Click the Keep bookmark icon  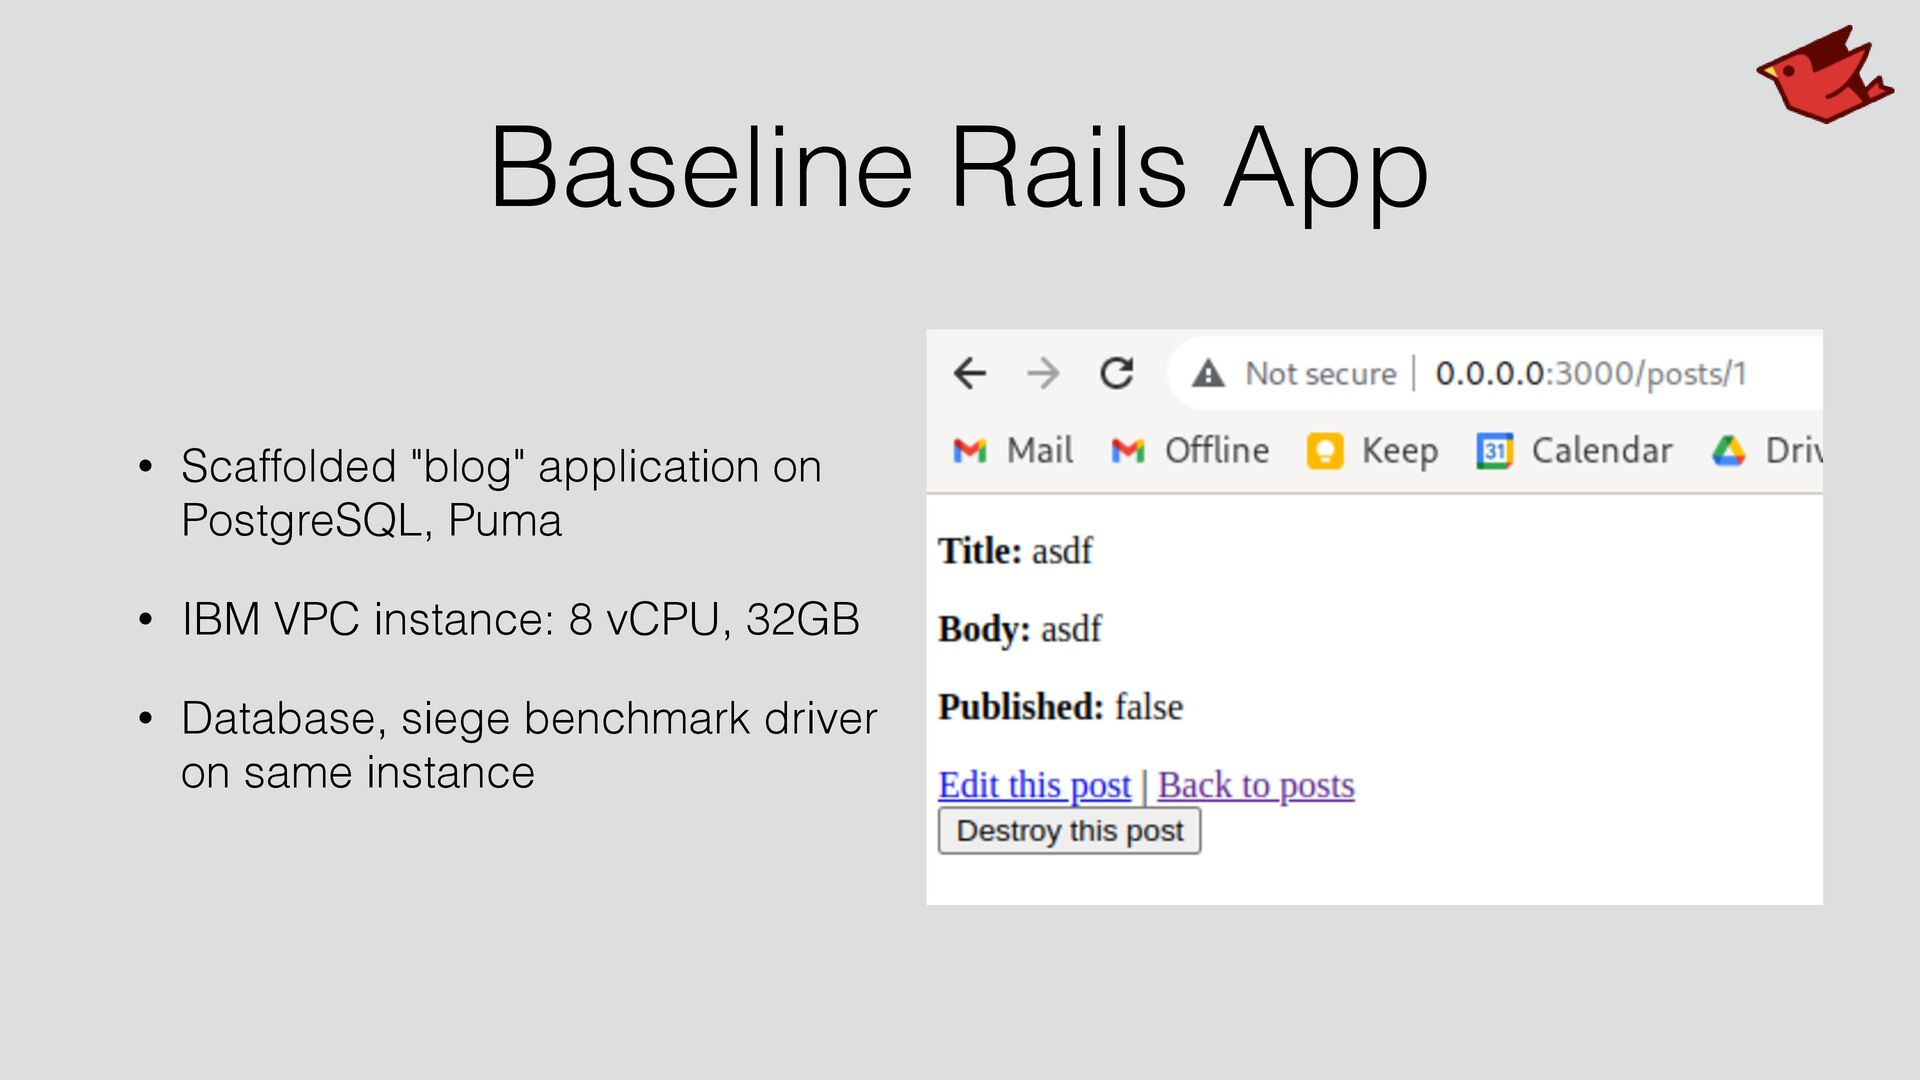(x=1324, y=451)
